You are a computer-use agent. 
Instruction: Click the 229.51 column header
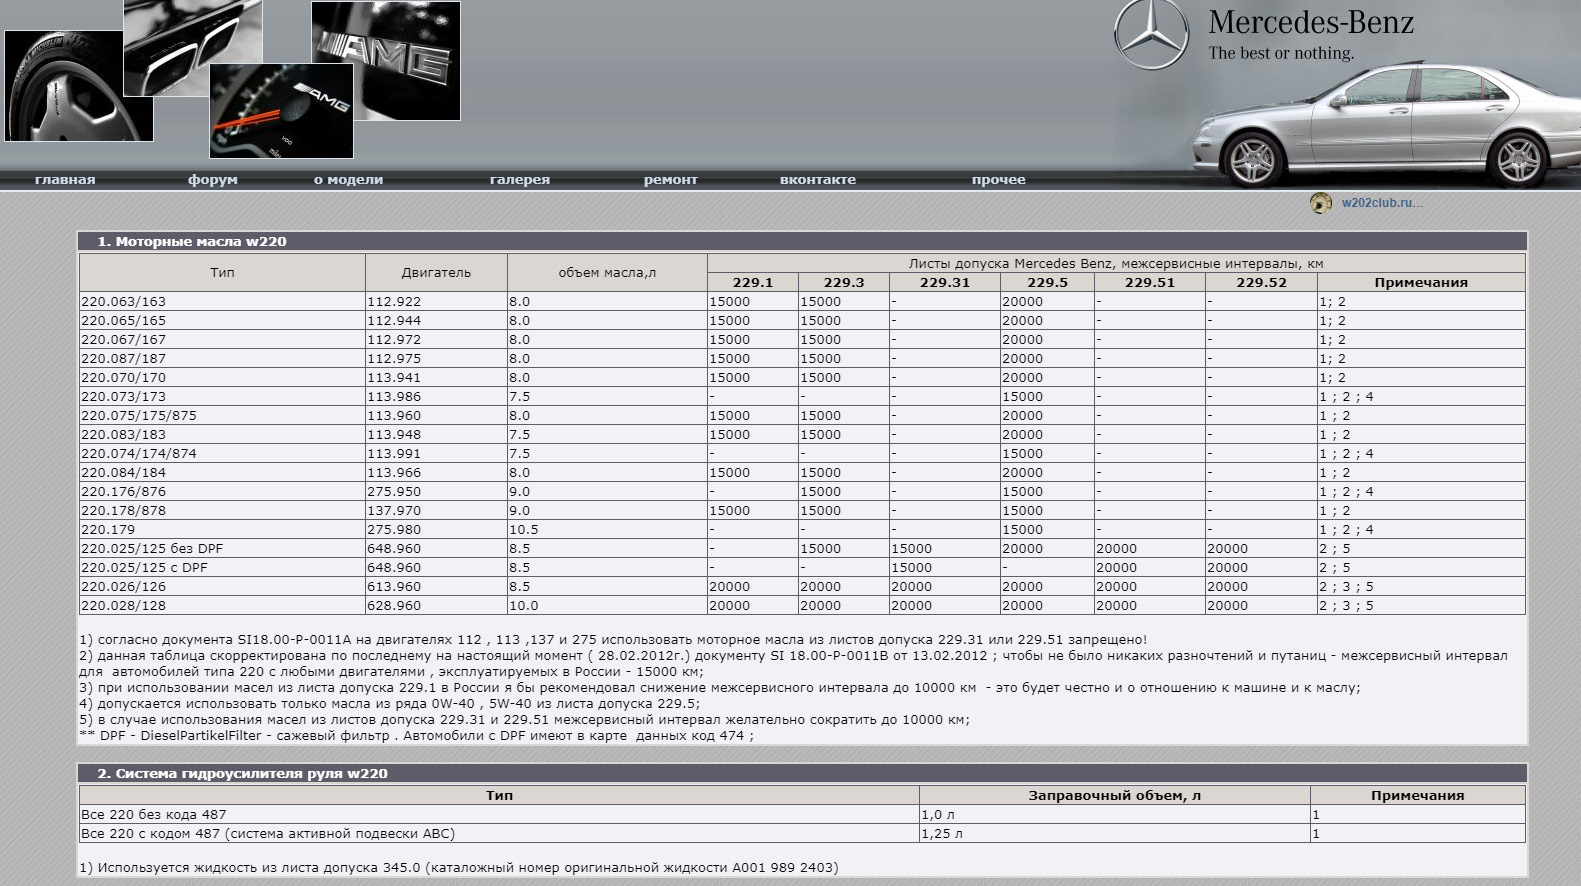coord(1150,283)
